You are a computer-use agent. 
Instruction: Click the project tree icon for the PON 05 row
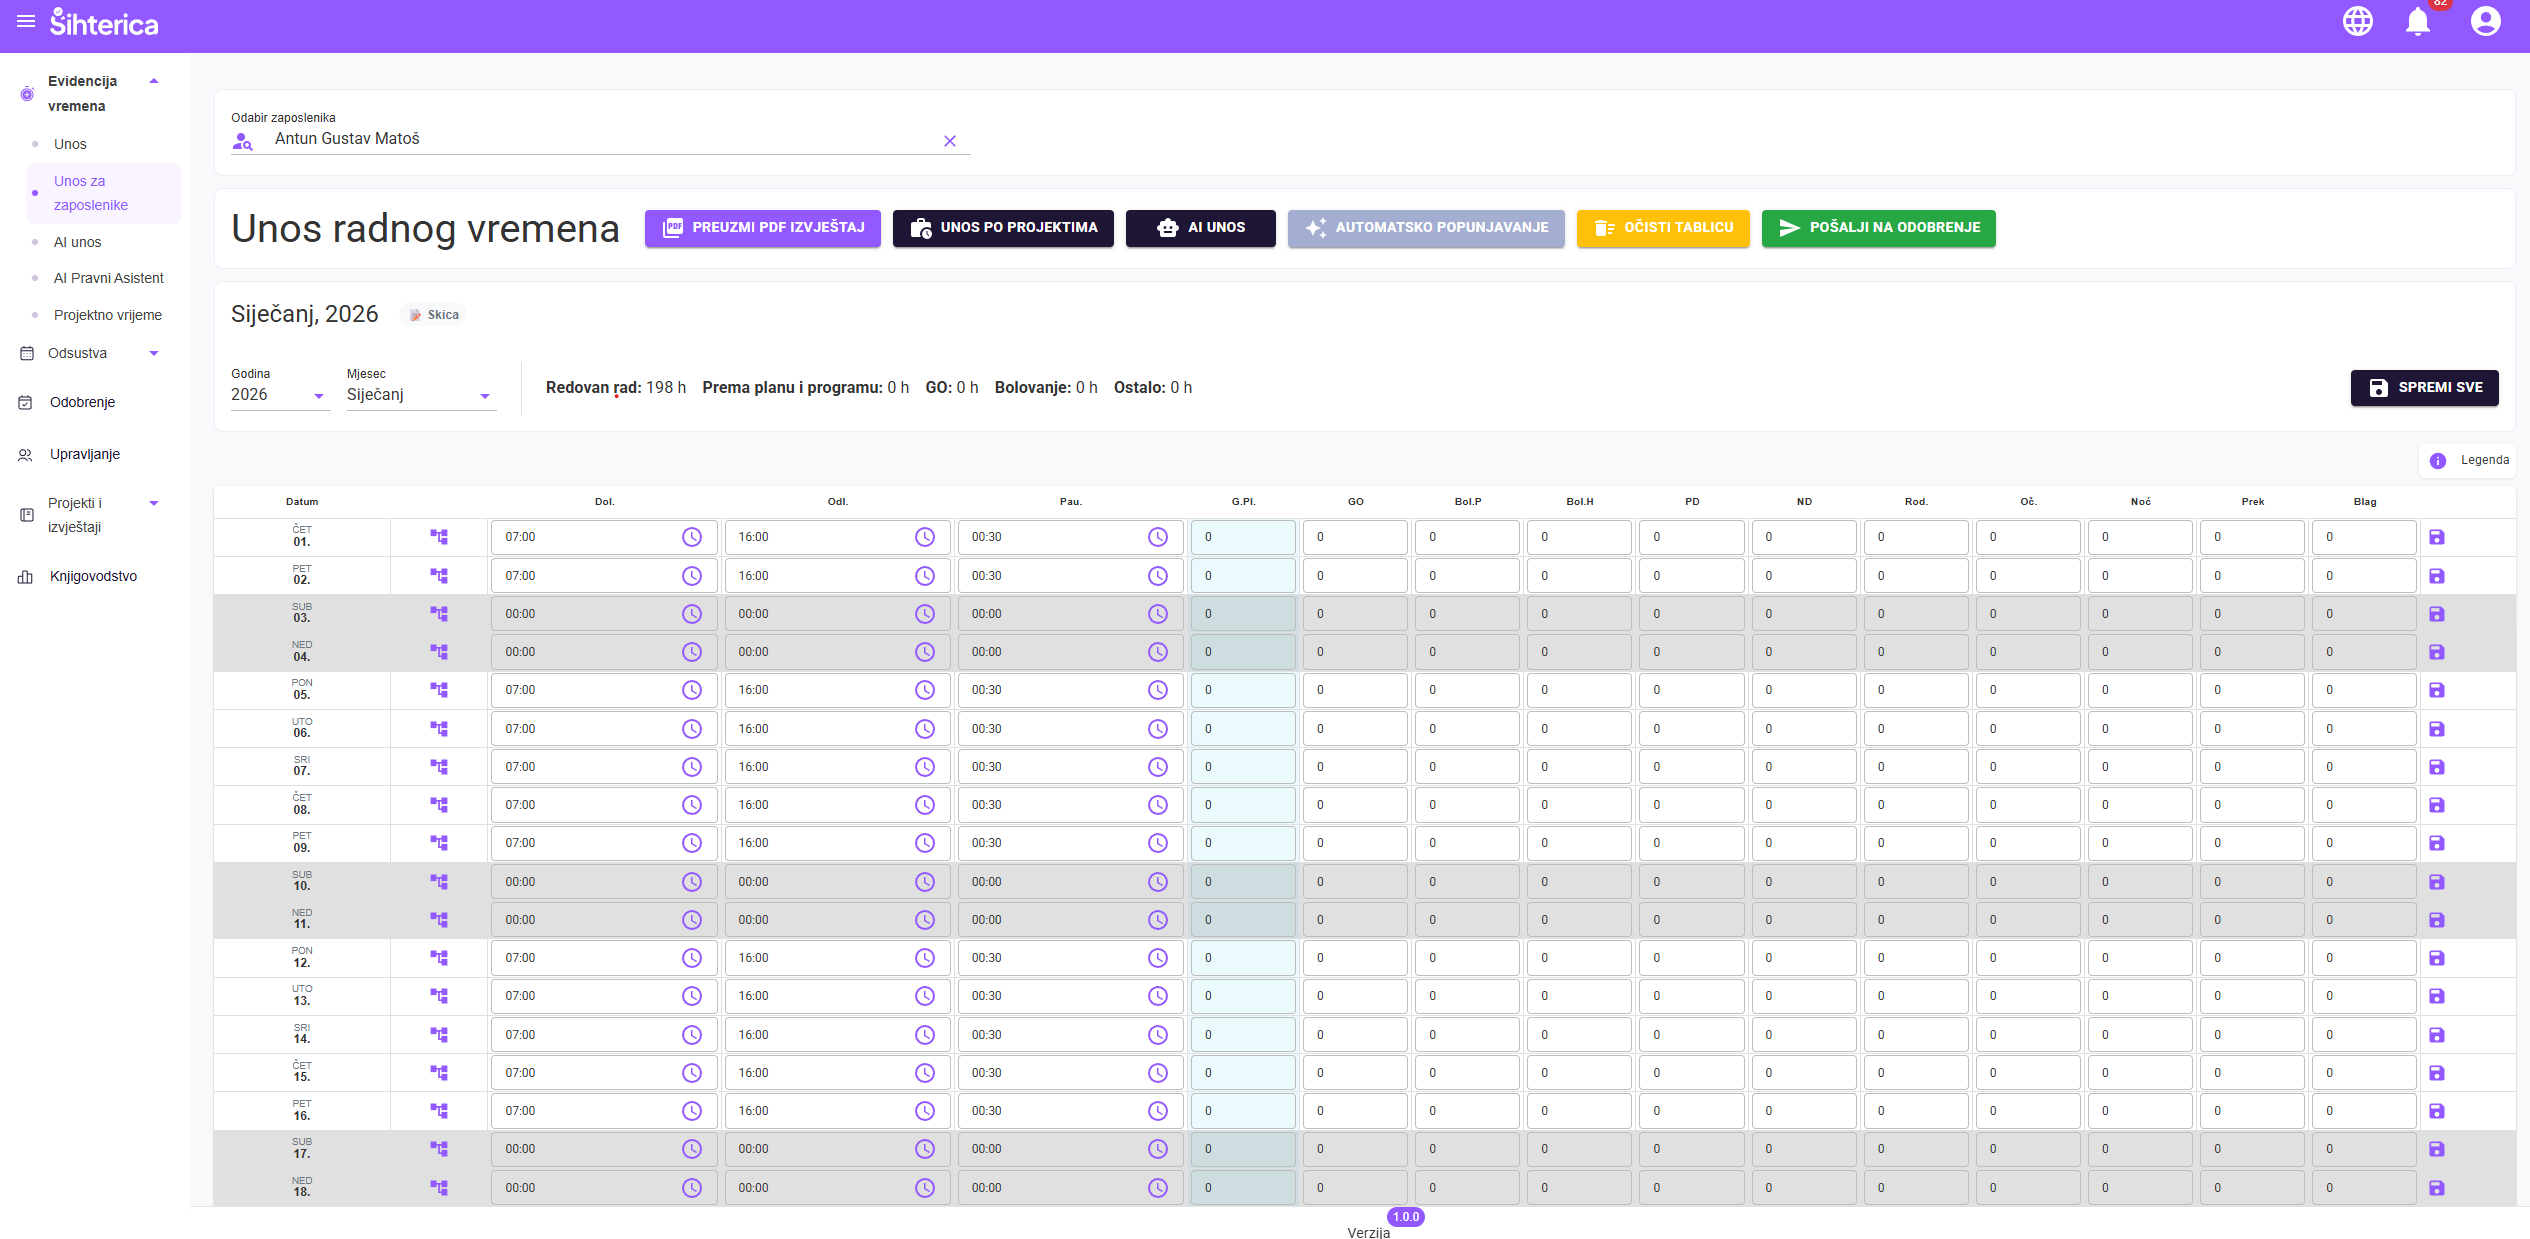pyautogui.click(x=439, y=691)
